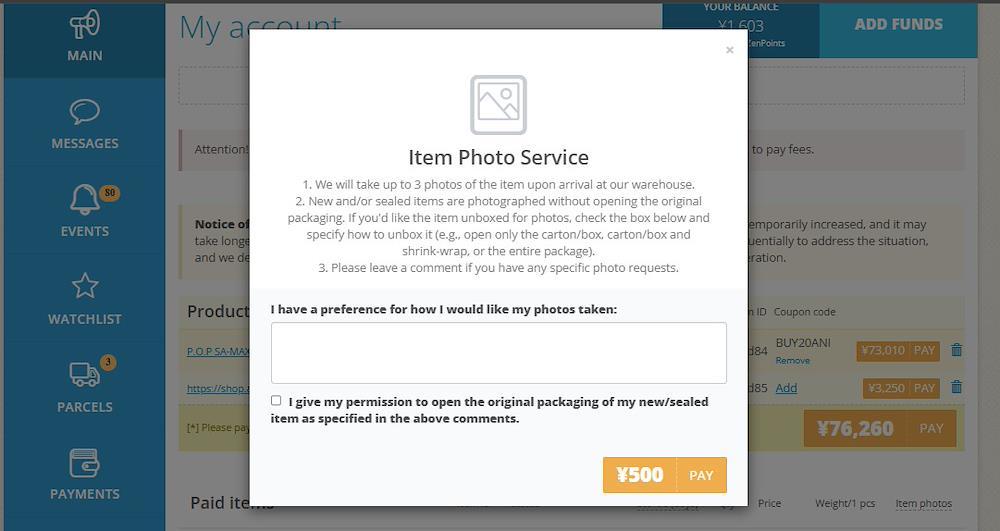Check permission to open original packaging

tap(276, 401)
